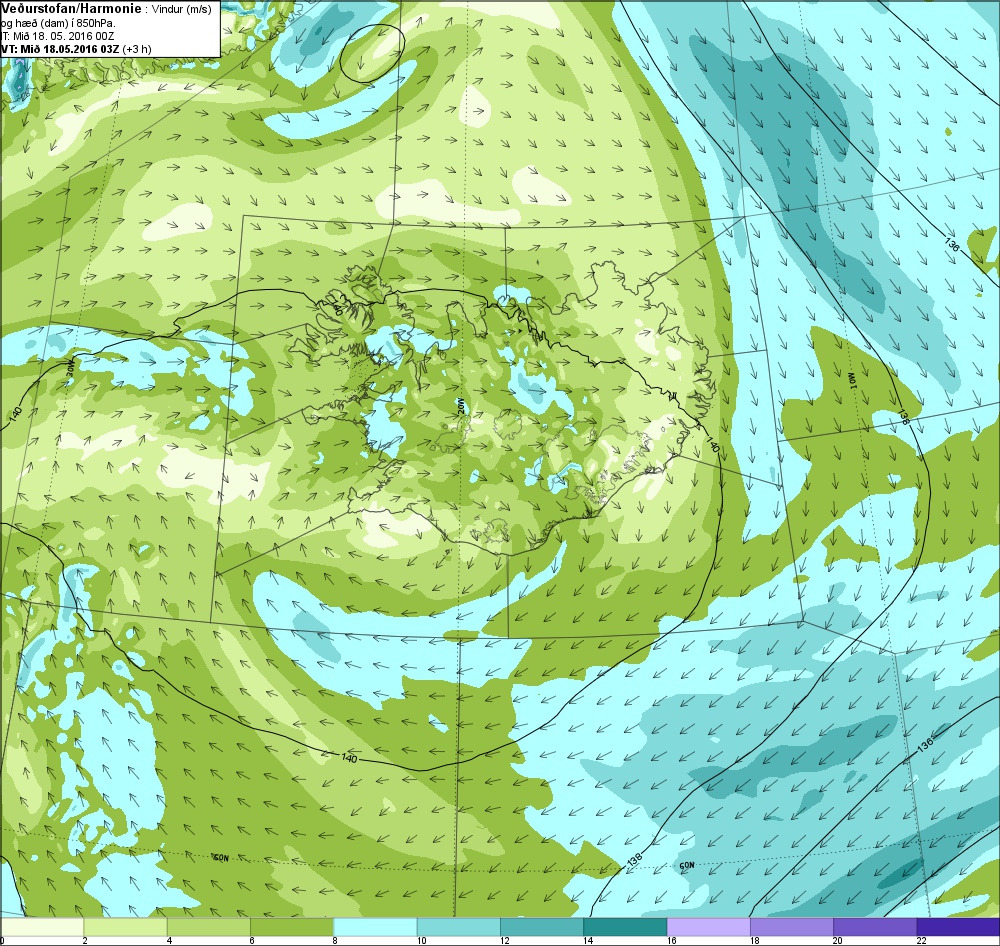The image size is (1000, 946).
Task: Select the 2–4 m/s light green swatch
Action: click(126, 926)
